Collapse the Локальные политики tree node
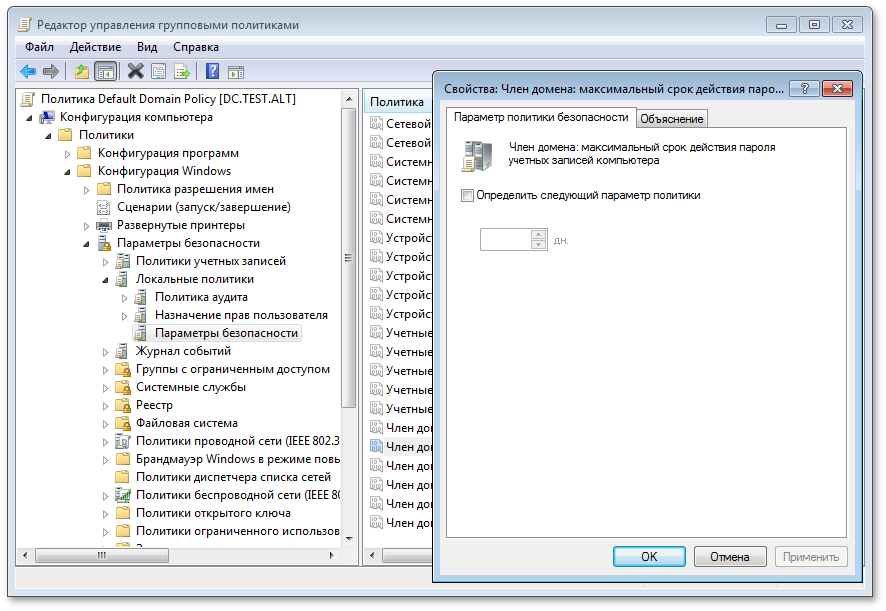The width and height of the screenshot is (886, 611). (106, 280)
